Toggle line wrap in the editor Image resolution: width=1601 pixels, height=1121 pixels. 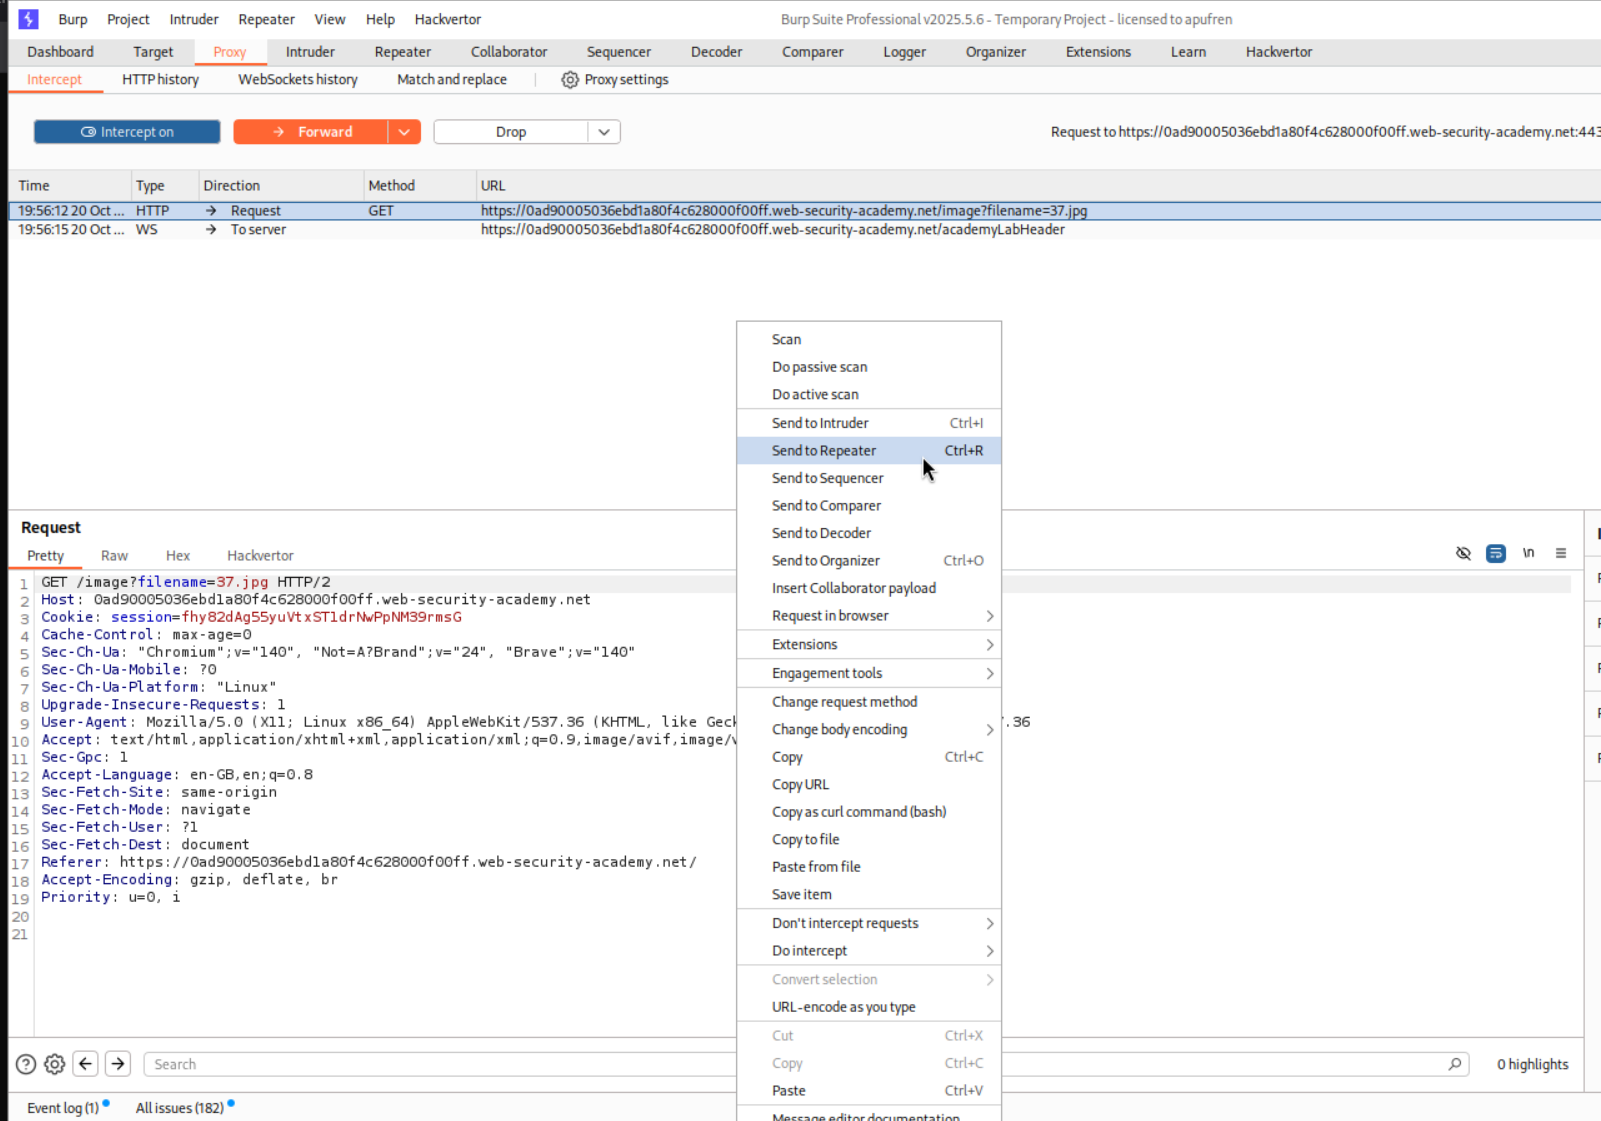tap(1495, 553)
